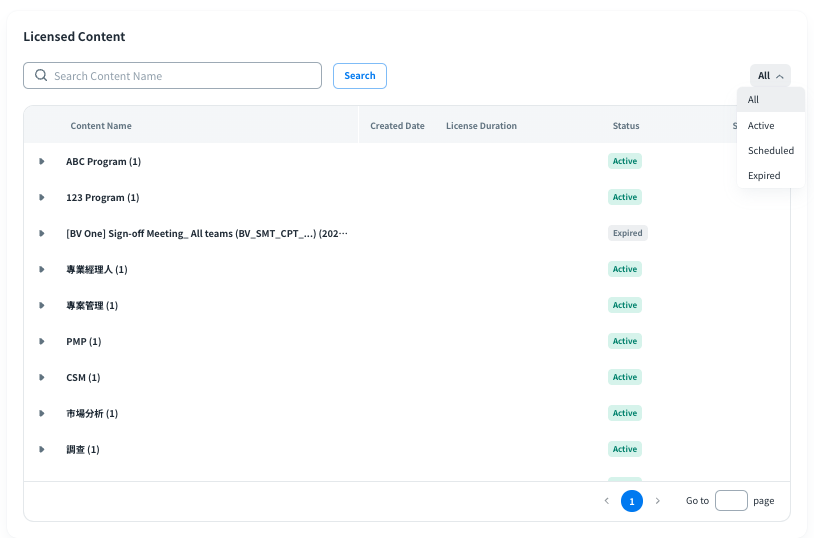Click the Content Name column header
Viewport: 814px width, 538px height.
[101, 126]
